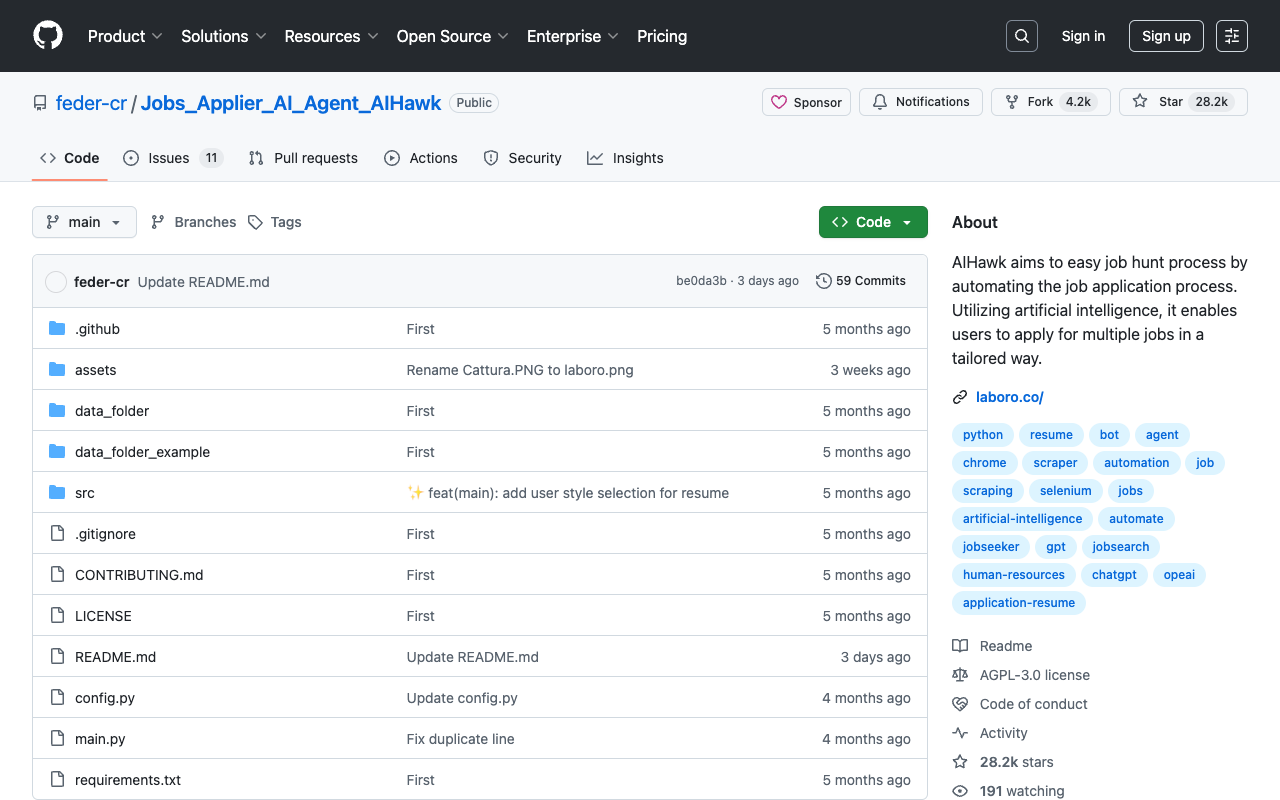This screenshot has width=1280, height=800.
Task: Click the pulse icon beside Activity
Action: [960, 733]
